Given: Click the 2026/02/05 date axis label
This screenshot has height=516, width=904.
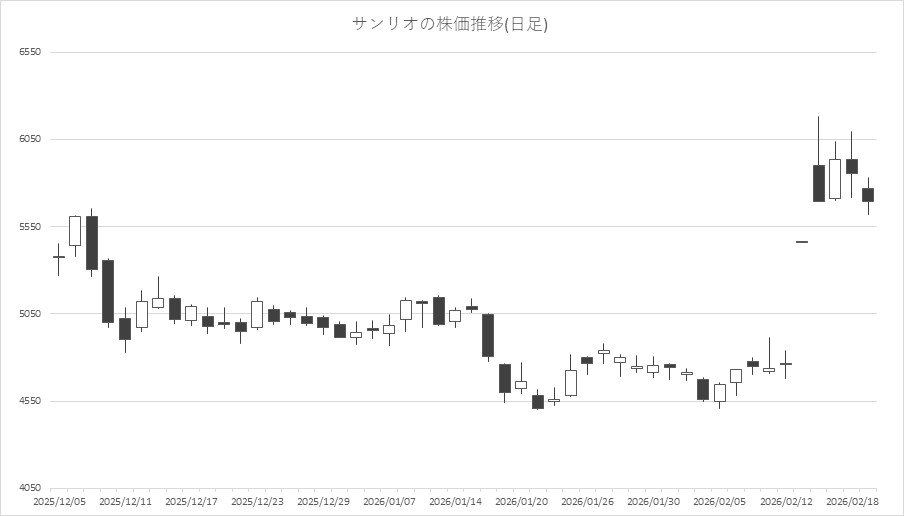Looking at the screenshot, I should tap(719, 501).
